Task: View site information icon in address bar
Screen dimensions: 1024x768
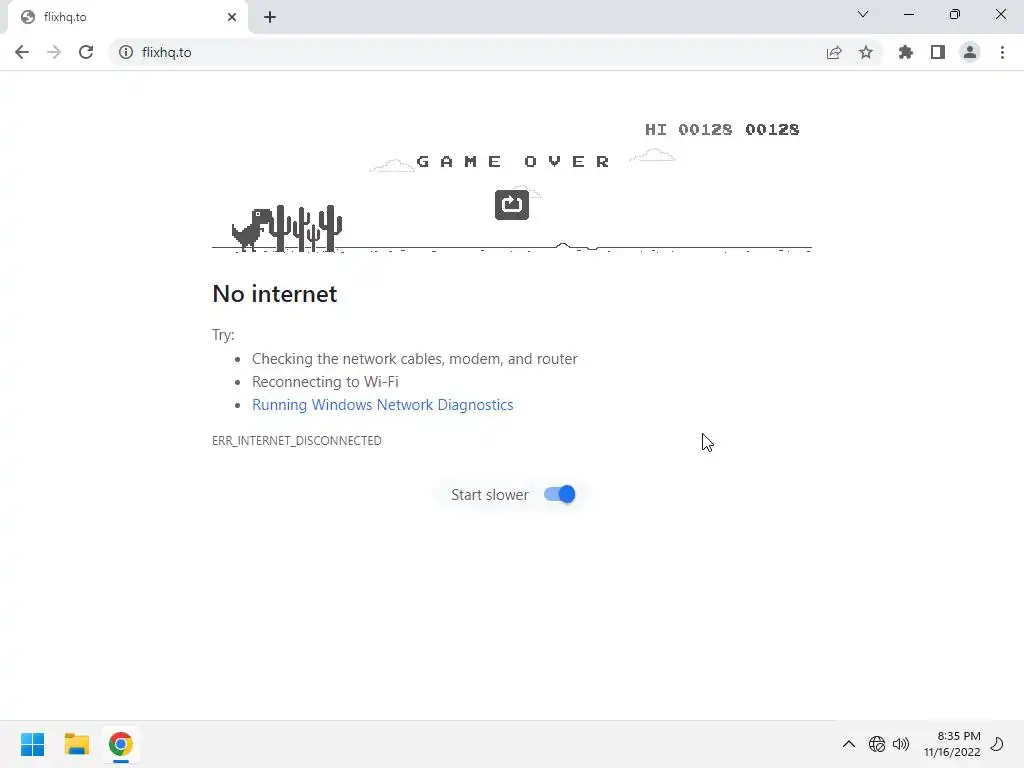Action: click(x=126, y=52)
